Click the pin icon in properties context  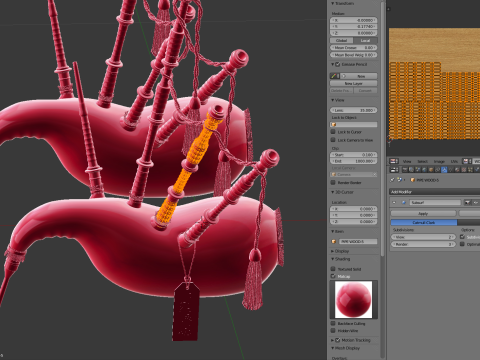(x=392, y=180)
